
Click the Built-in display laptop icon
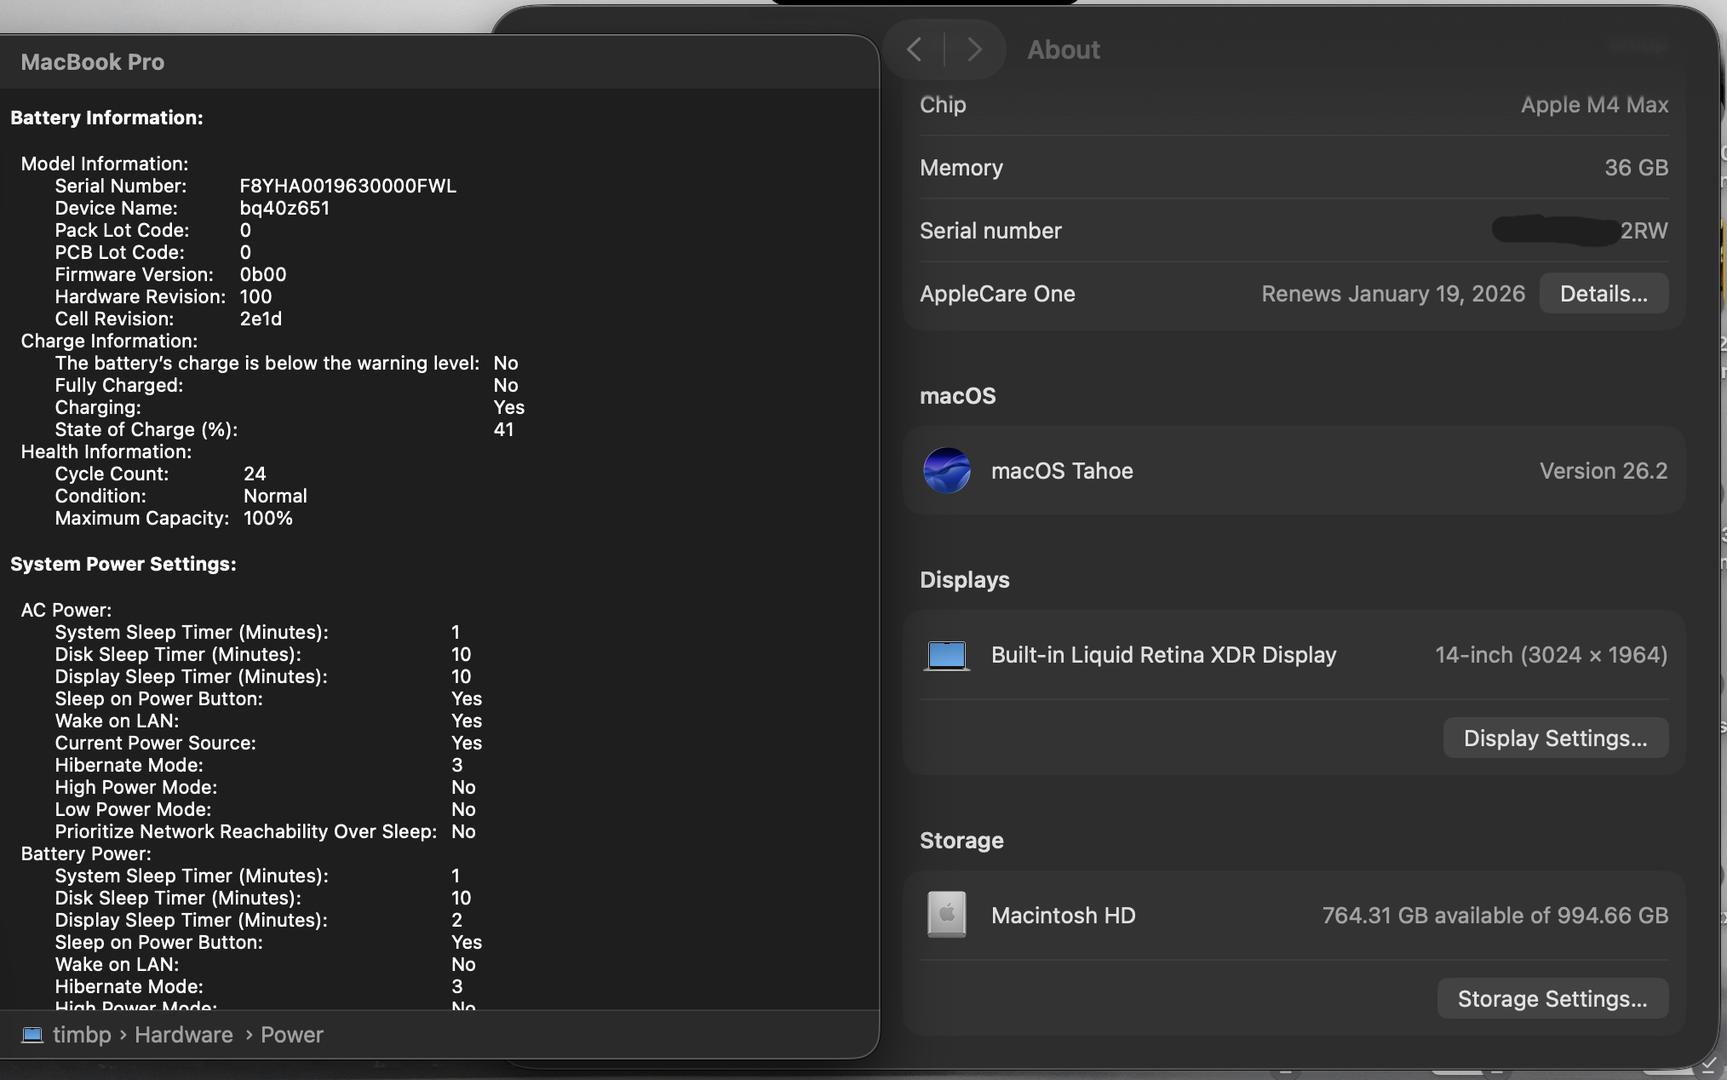click(946, 656)
